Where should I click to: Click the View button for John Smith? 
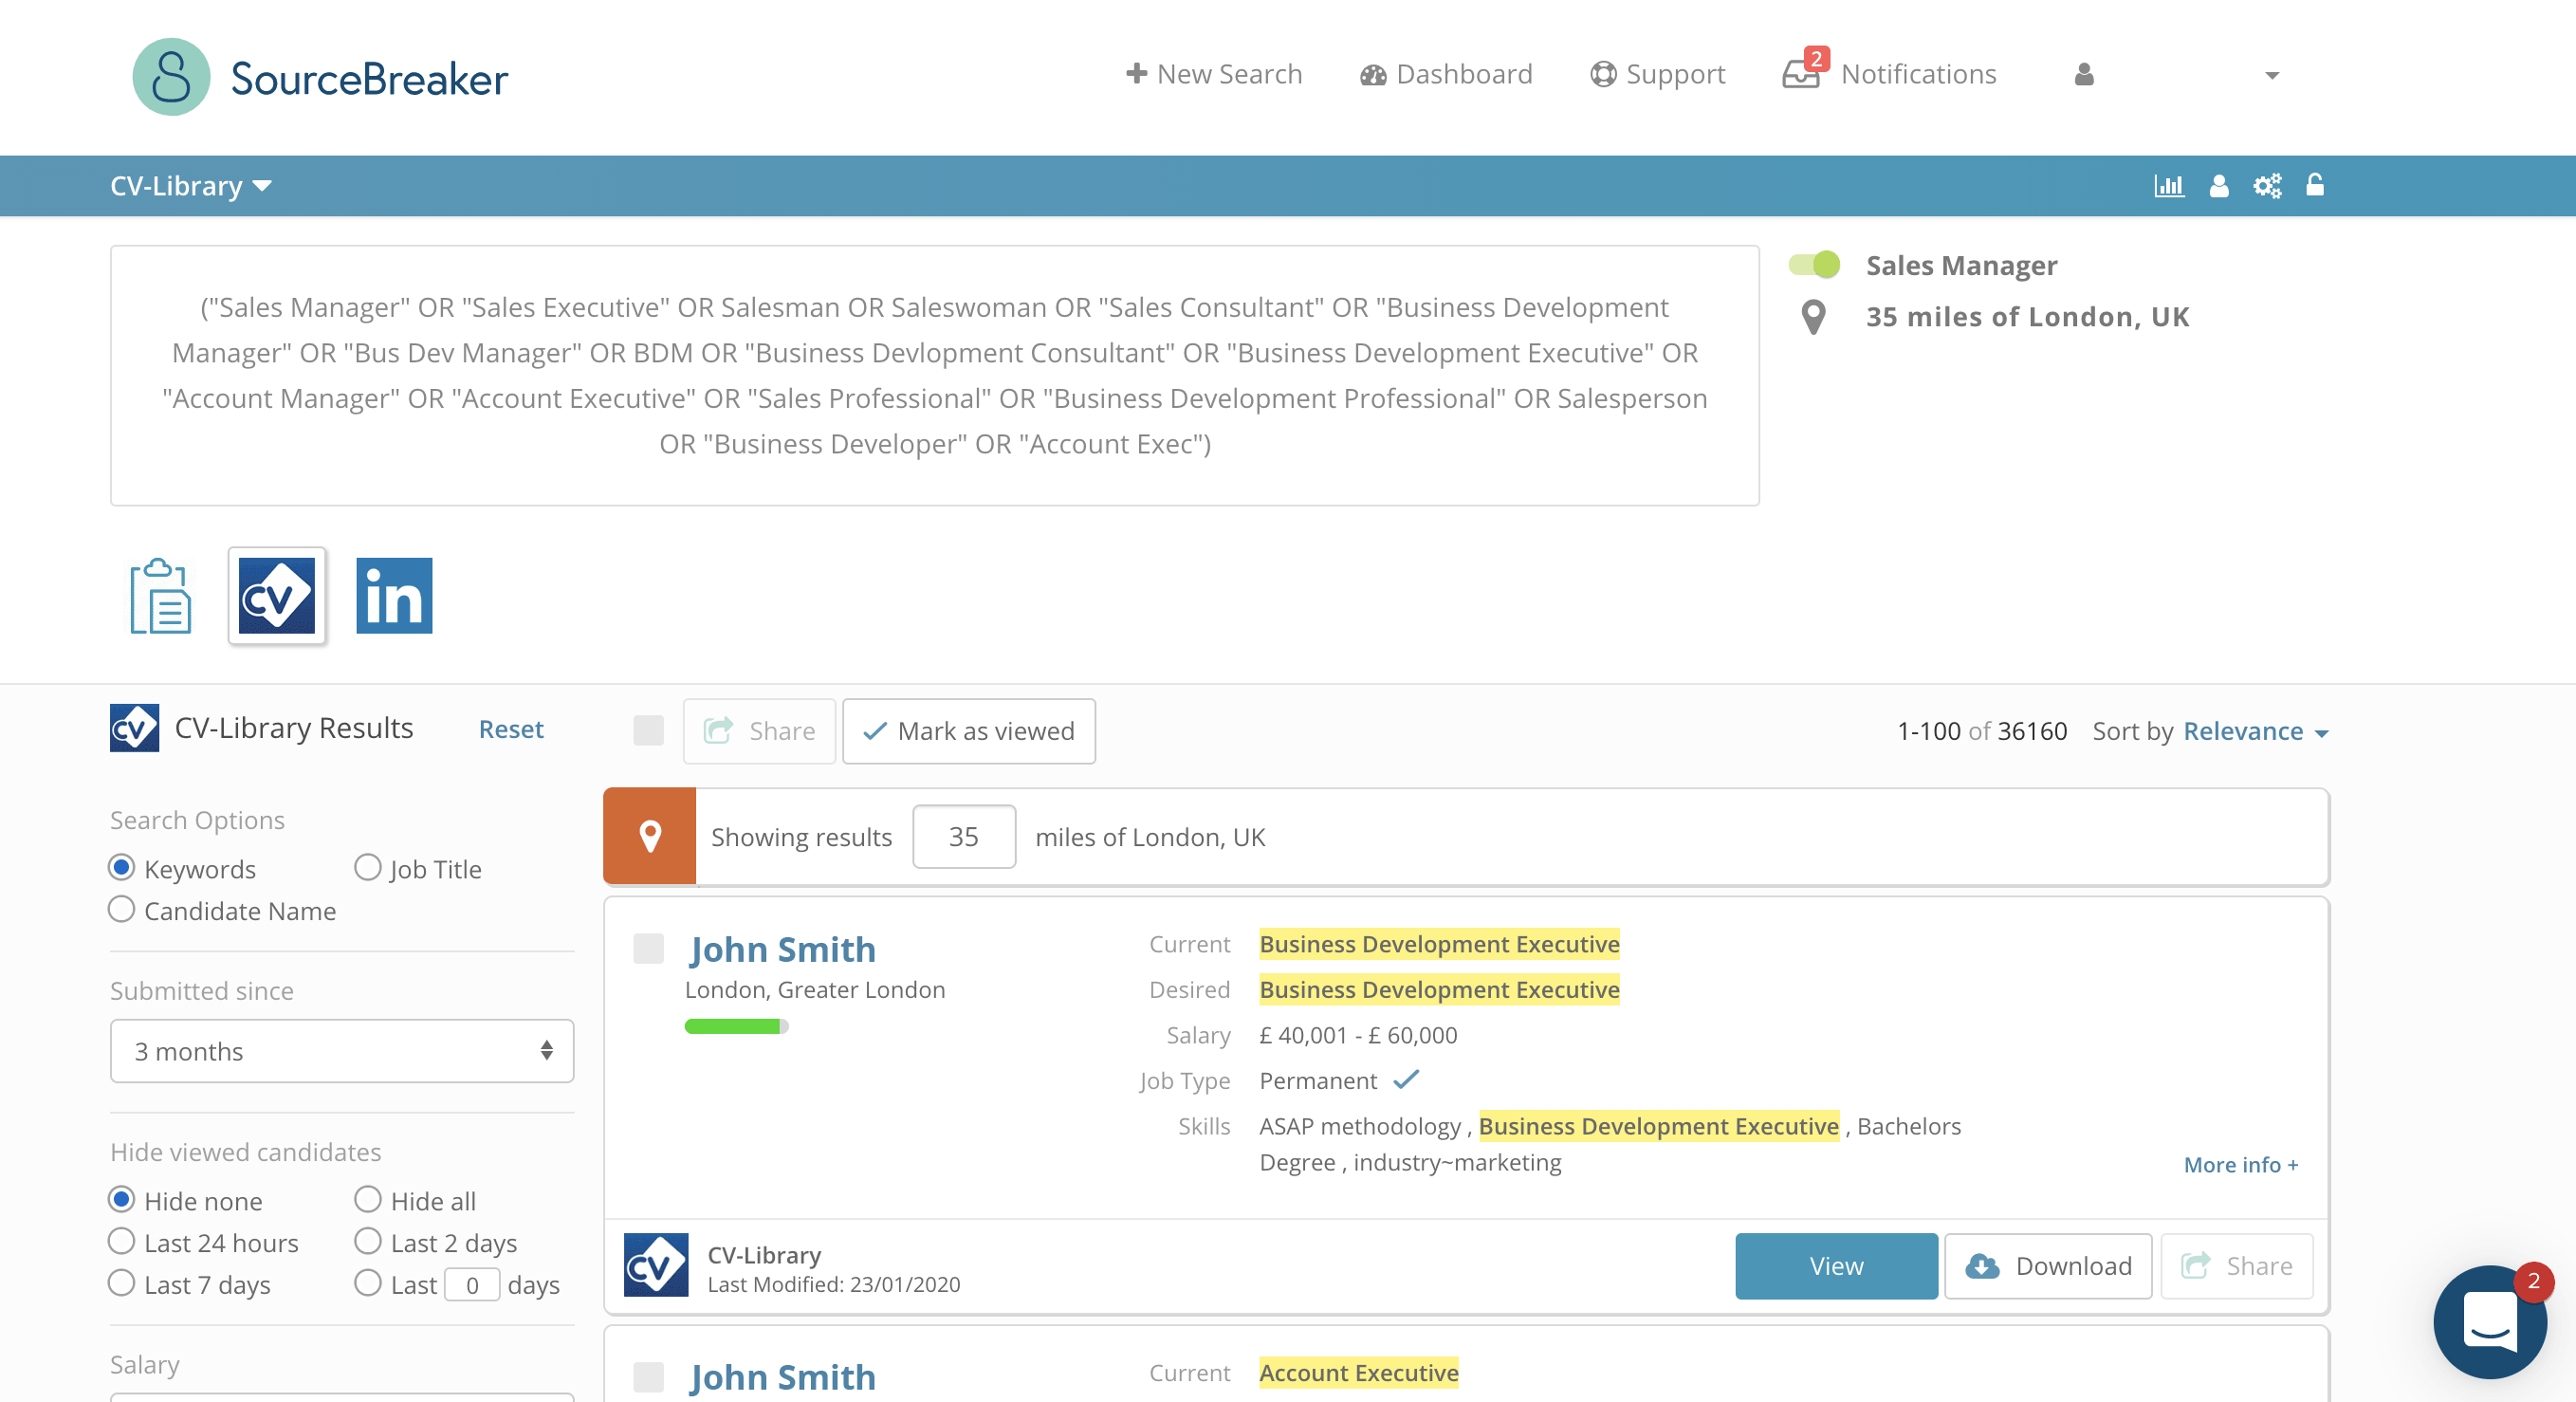pyautogui.click(x=1836, y=1266)
